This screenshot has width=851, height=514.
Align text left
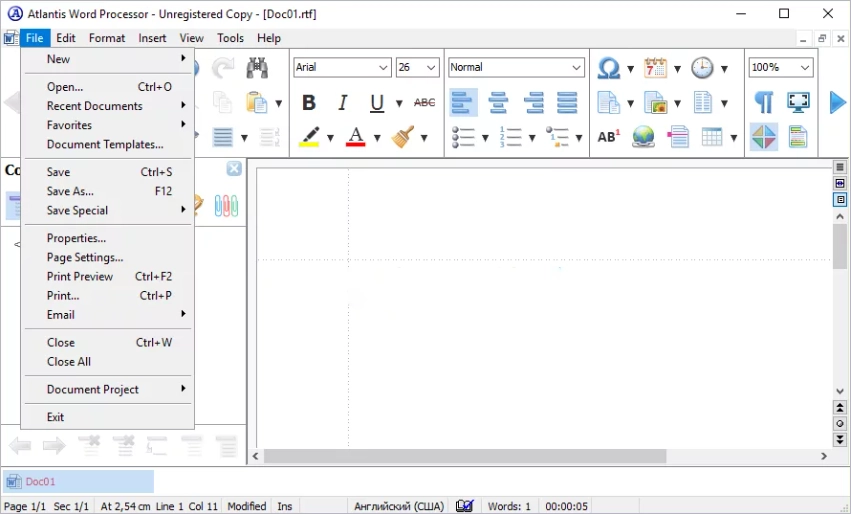pos(462,103)
